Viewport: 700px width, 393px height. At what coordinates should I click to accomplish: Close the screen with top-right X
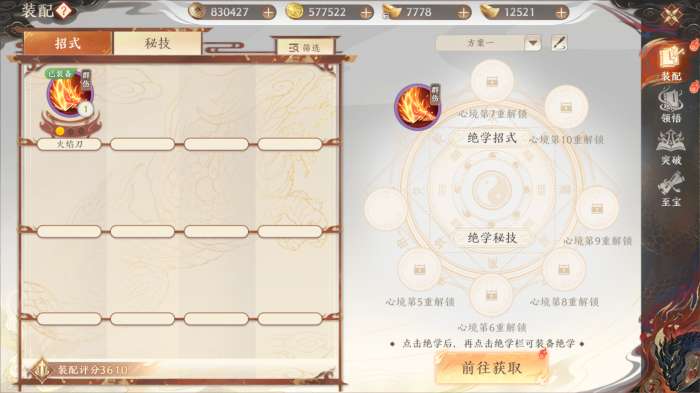[671, 16]
